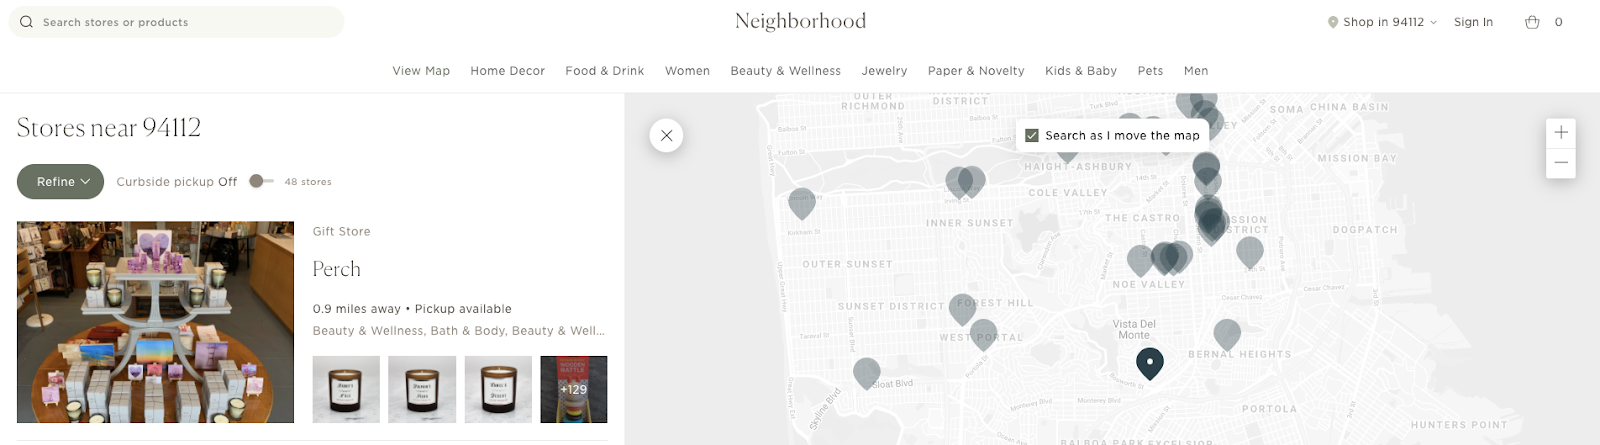Screen dimensions: 1600x445
Task: Go to View Map
Action: tap(421, 71)
